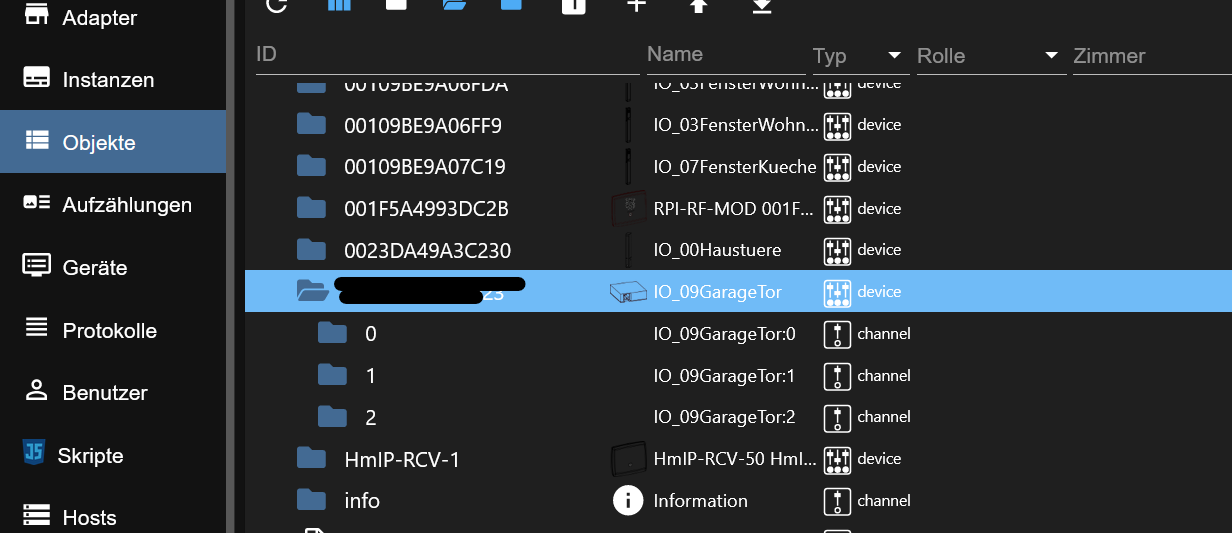Click the HmIP-RCV-50 device thumbnail

628,459
